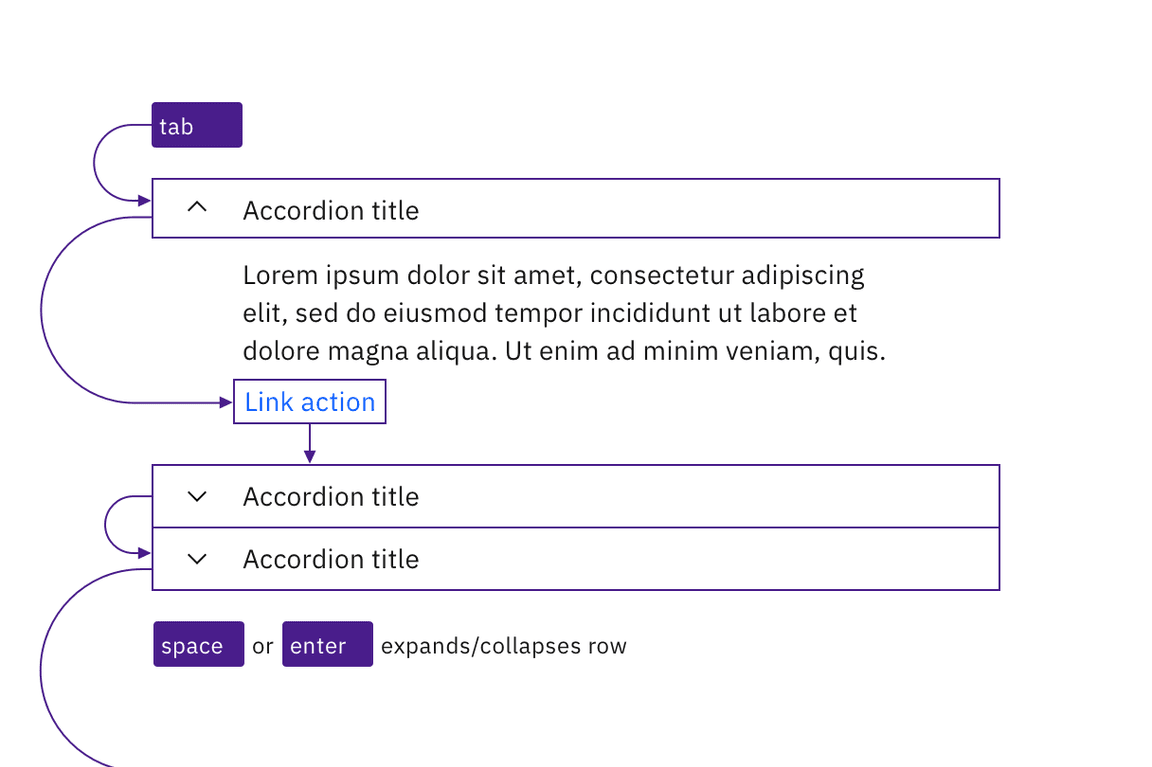
Task: Click the purple 'tab' key badge
Action: point(197,125)
